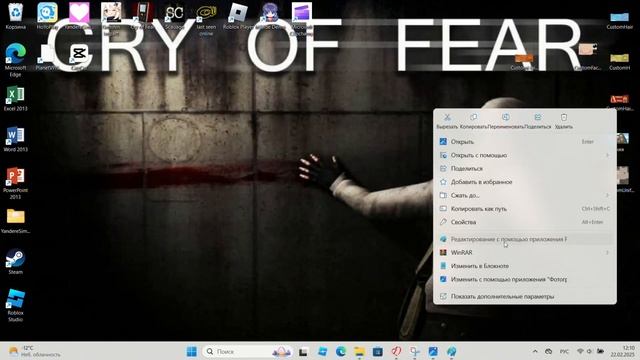Image resolution: width=640 pixels, height=360 pixels.
Task: Select the Roblox Studio desktop shortcut
Action: tap(16, 305)
